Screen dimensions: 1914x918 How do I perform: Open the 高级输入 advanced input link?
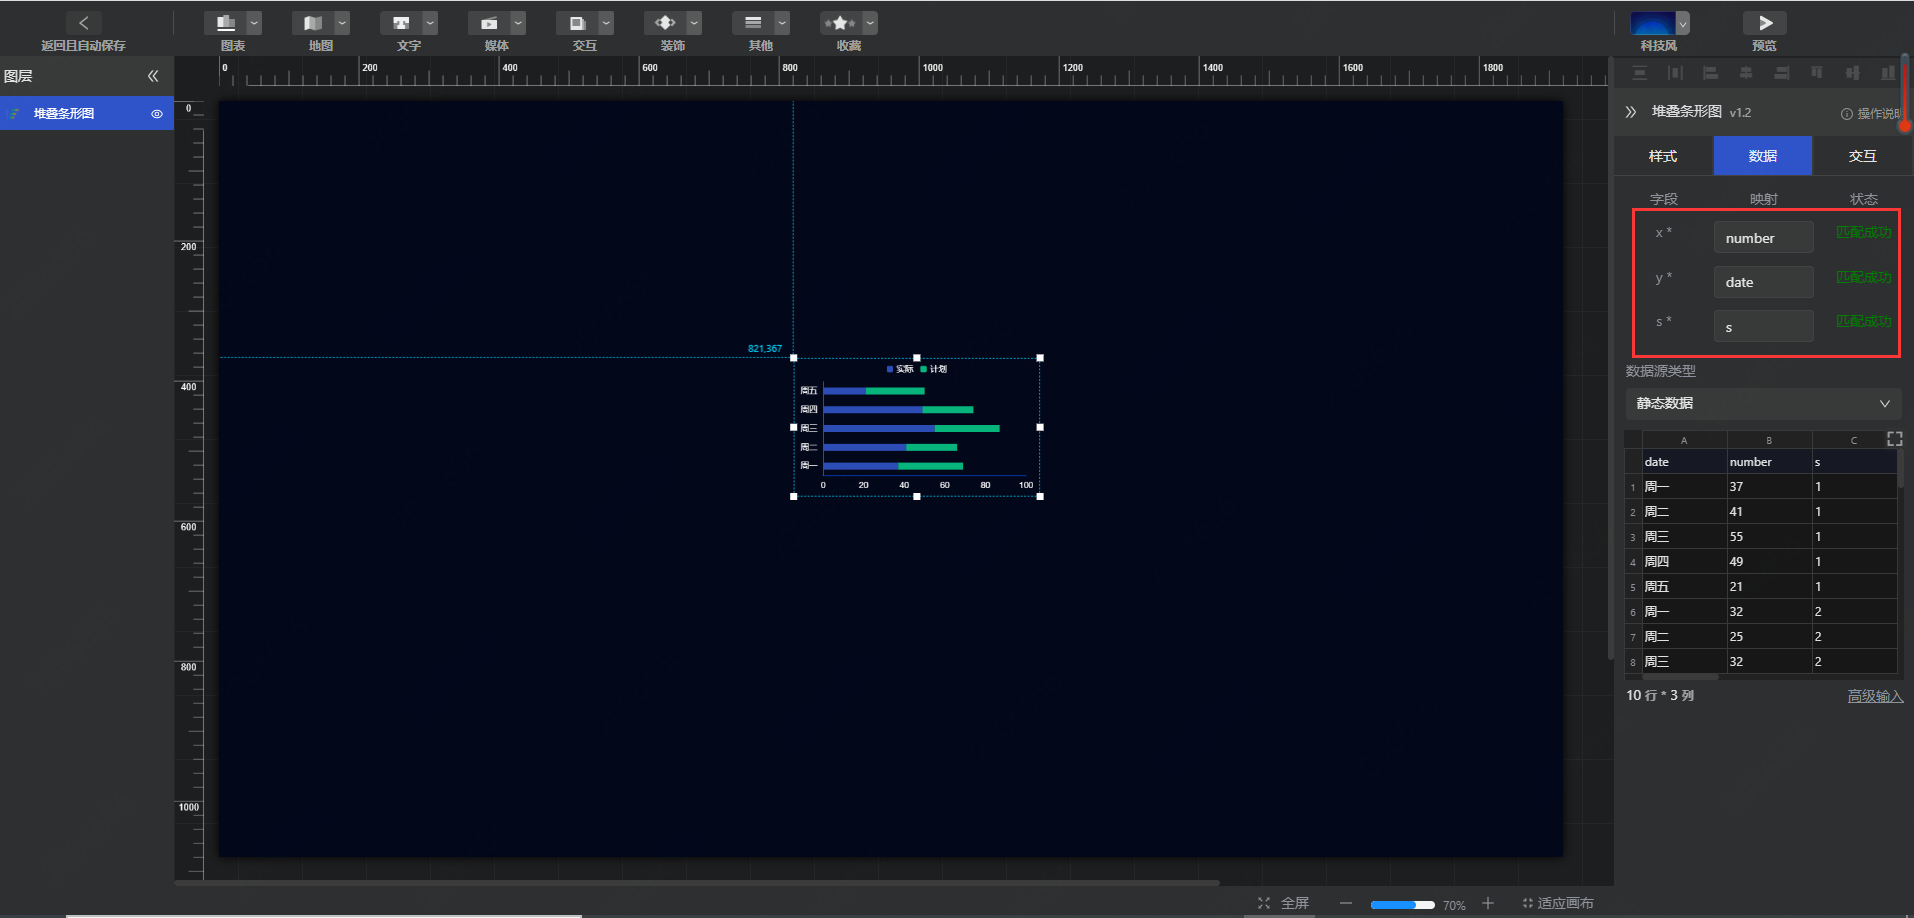[1875, 696]
